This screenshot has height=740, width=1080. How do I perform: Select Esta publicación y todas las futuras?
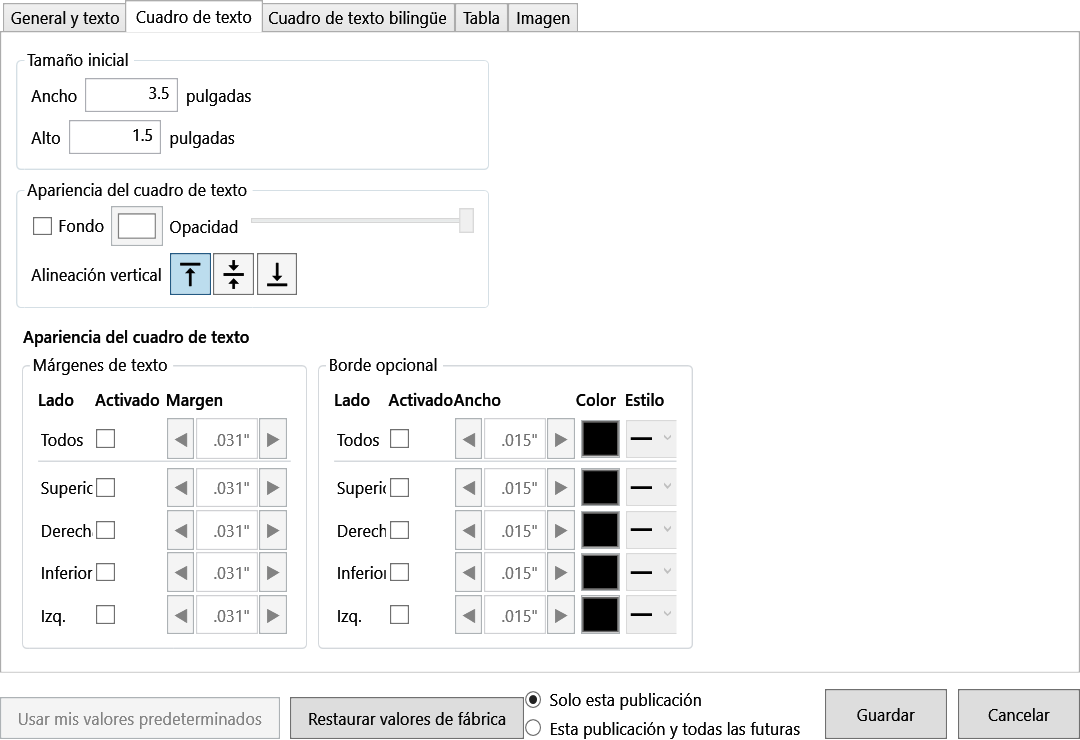coord(533,728)
